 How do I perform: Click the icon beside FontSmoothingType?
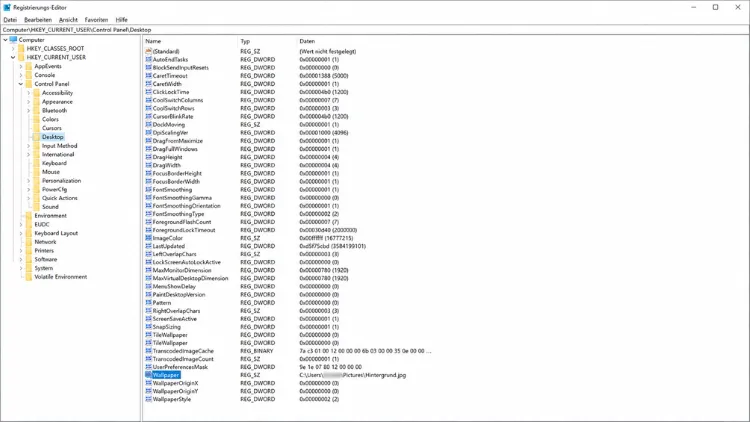(x=148, y=214)
